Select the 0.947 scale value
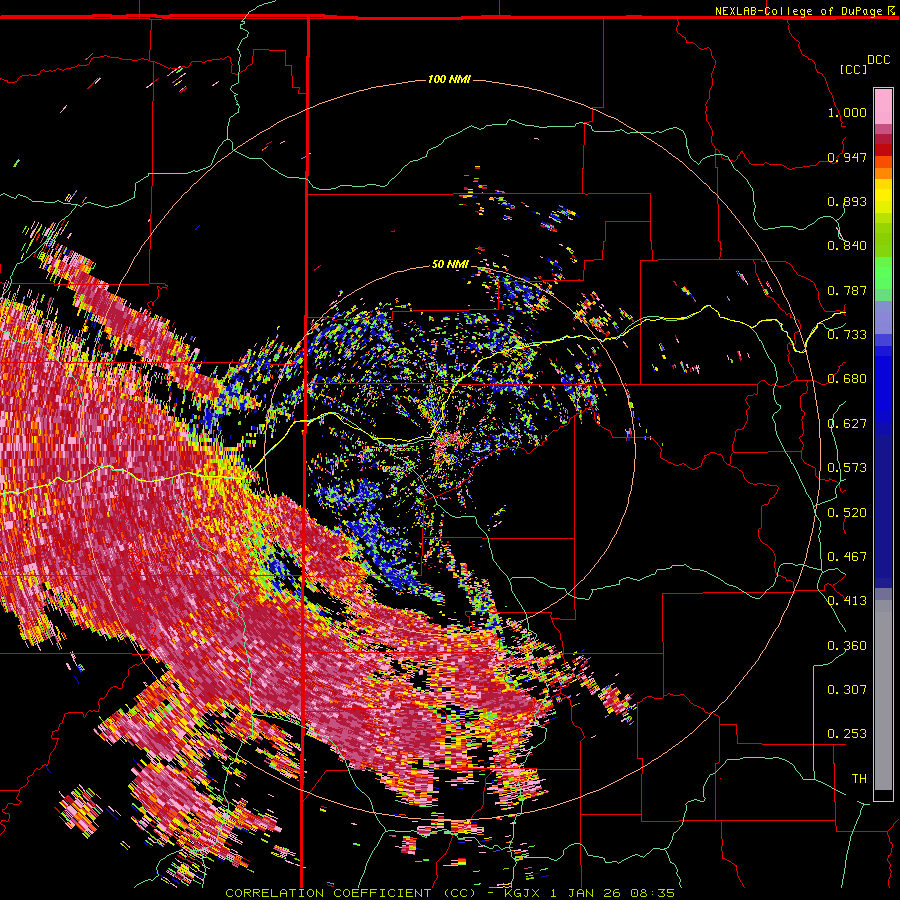The width and height of the screenshot is (900, 900). point(847,157)
